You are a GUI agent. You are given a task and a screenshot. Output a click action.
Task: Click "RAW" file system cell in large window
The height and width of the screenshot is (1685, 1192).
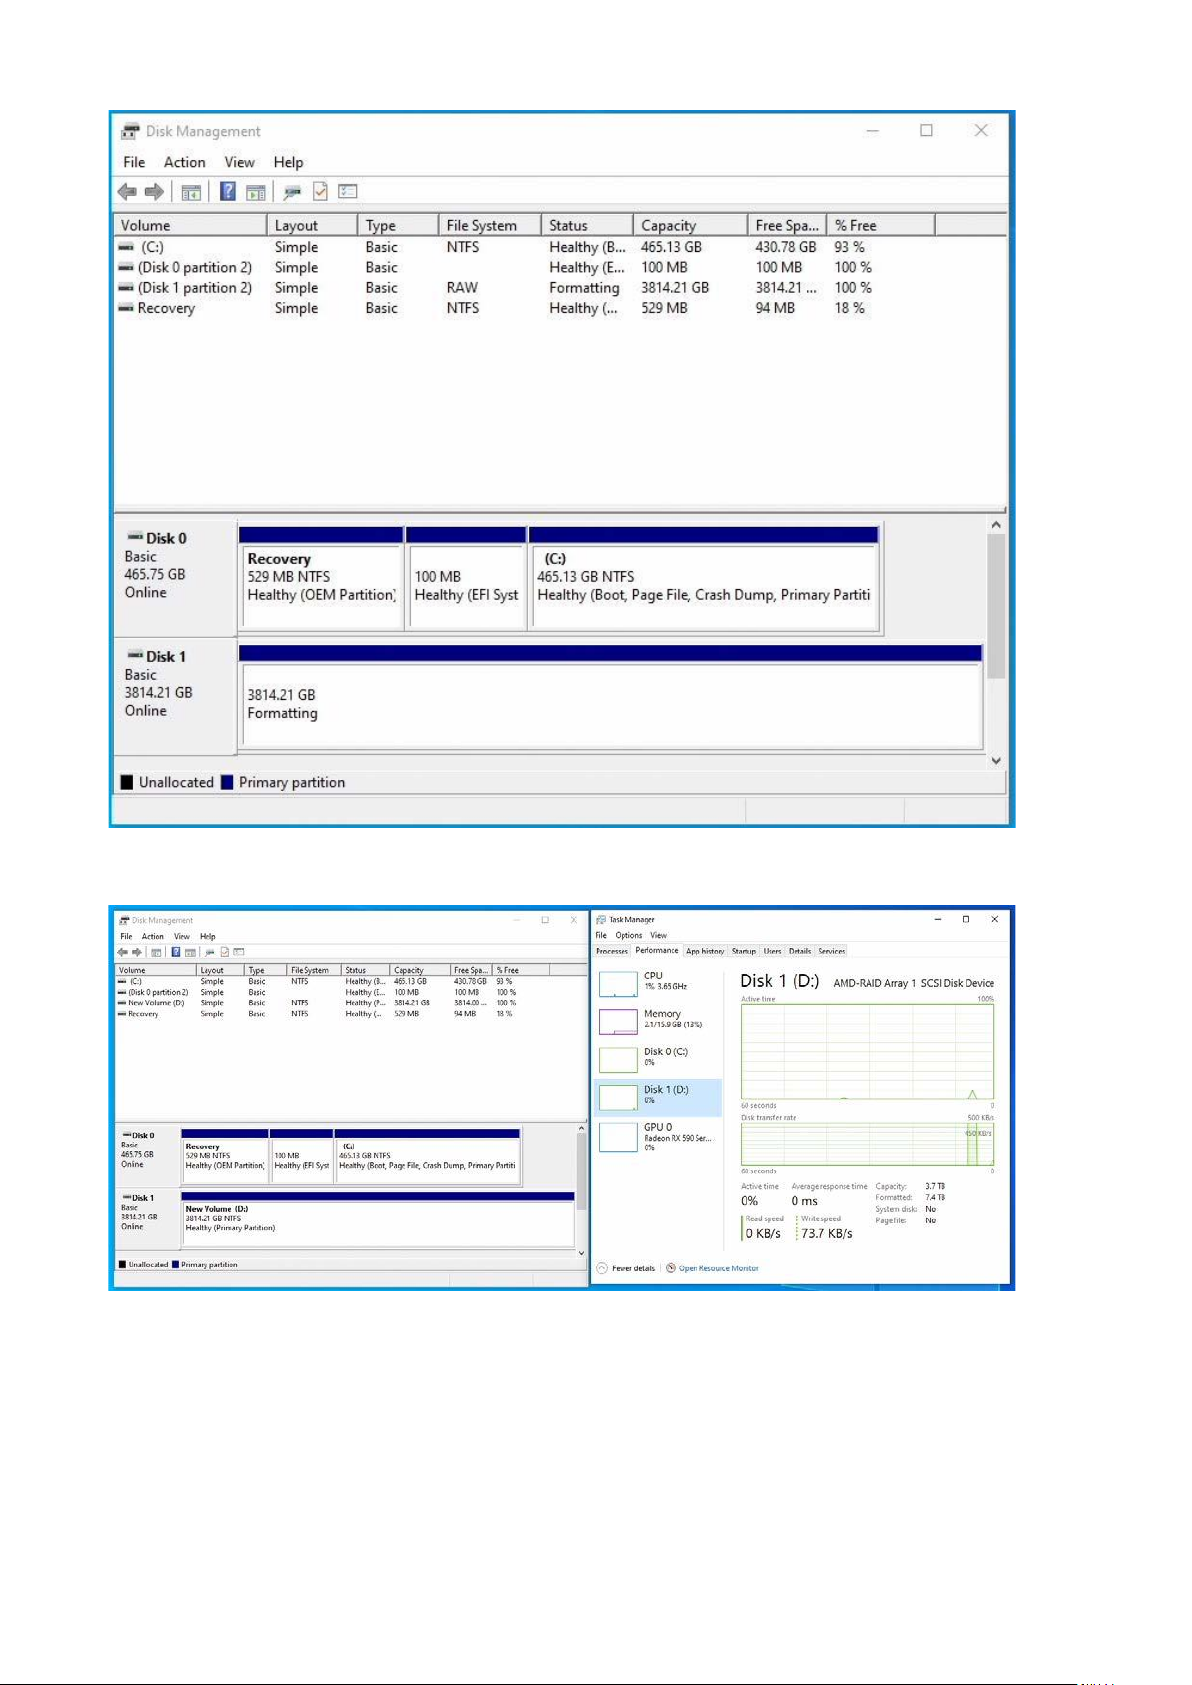pos(462,288)
